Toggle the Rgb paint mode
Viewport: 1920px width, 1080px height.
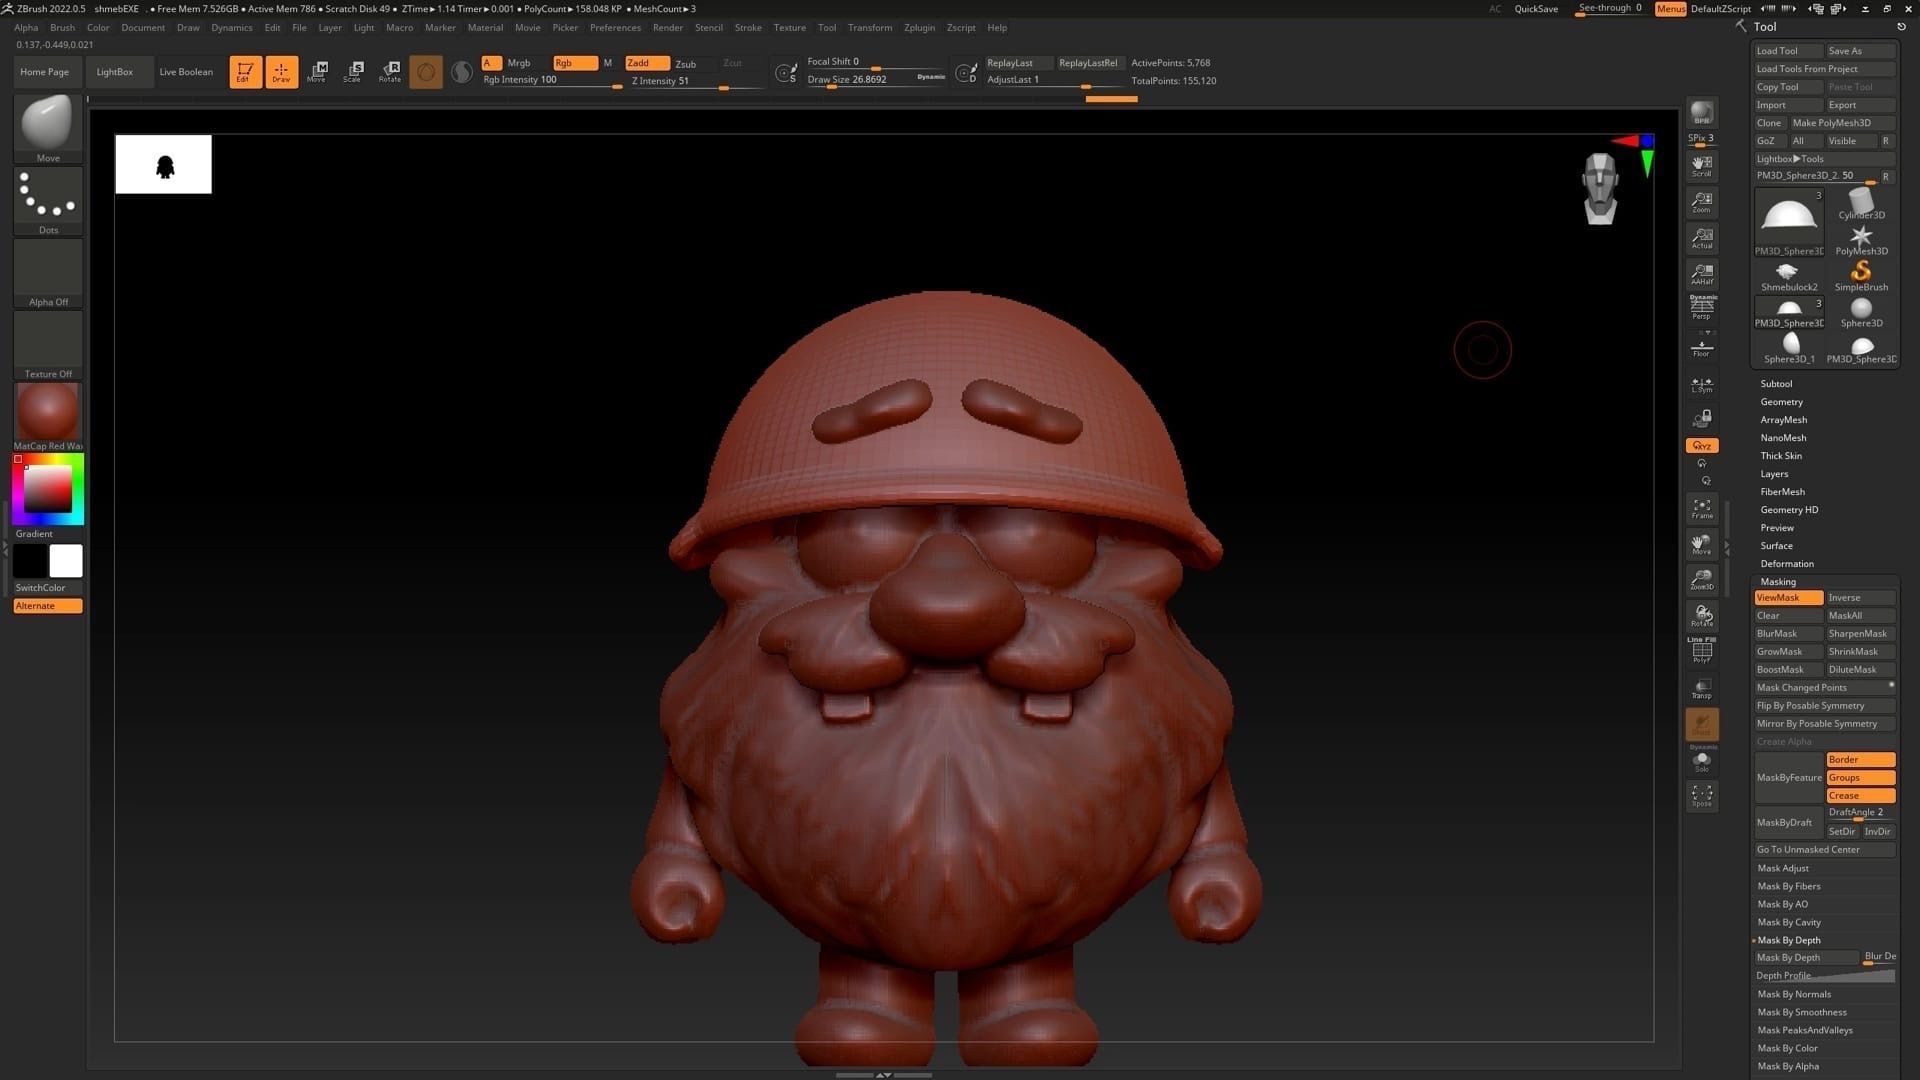574,63
